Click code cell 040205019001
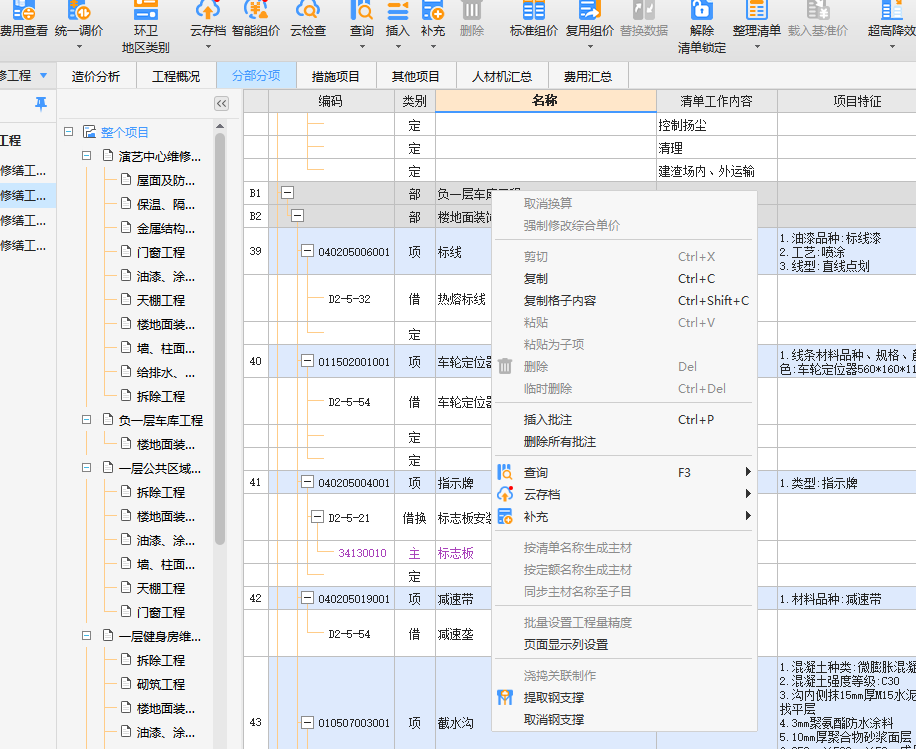This screenshot has width=916, height=749. [x=353, y=599]
